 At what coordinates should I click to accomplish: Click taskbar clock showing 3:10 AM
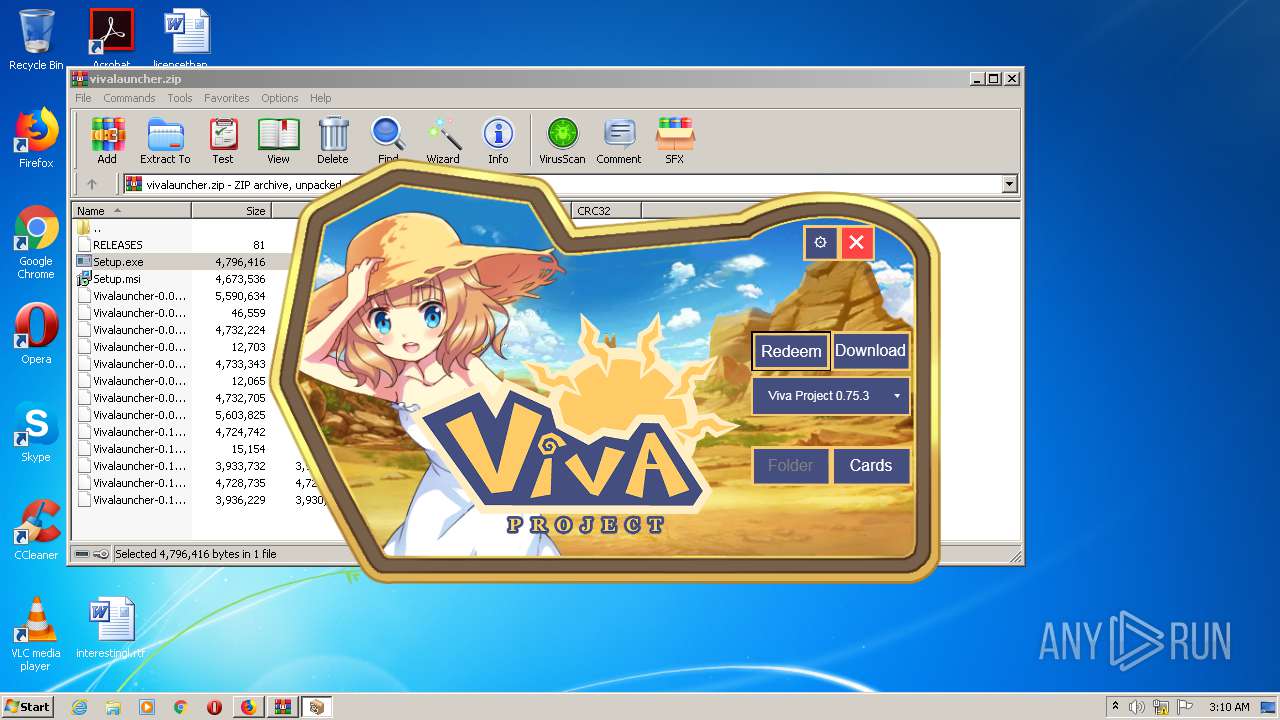pos(1229,707)
